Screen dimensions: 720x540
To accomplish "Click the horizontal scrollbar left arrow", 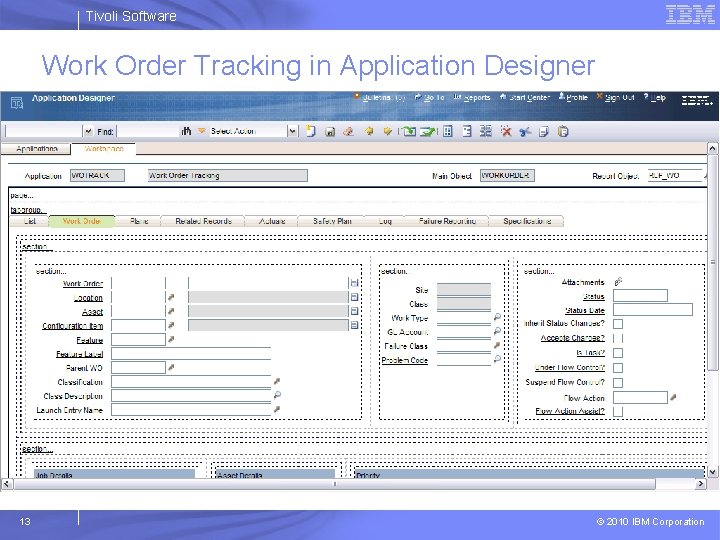I will click(7, 484).
